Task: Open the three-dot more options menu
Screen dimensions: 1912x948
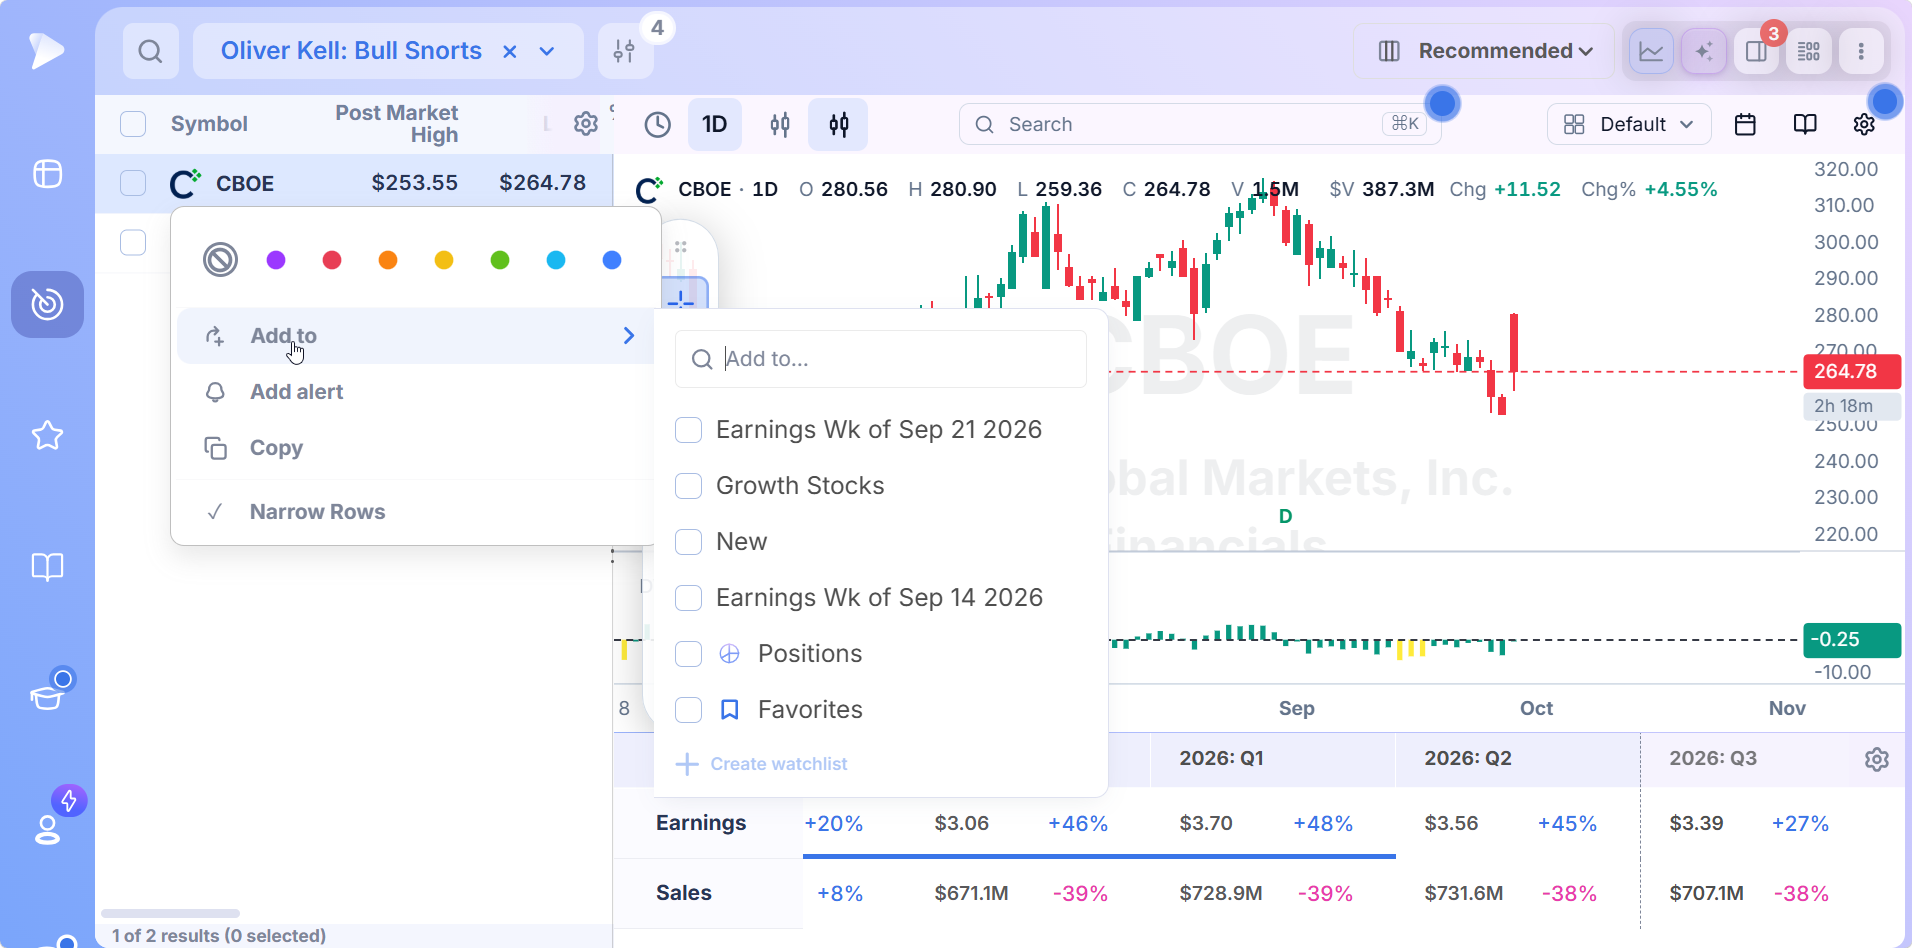Action: click(1861, 51)
